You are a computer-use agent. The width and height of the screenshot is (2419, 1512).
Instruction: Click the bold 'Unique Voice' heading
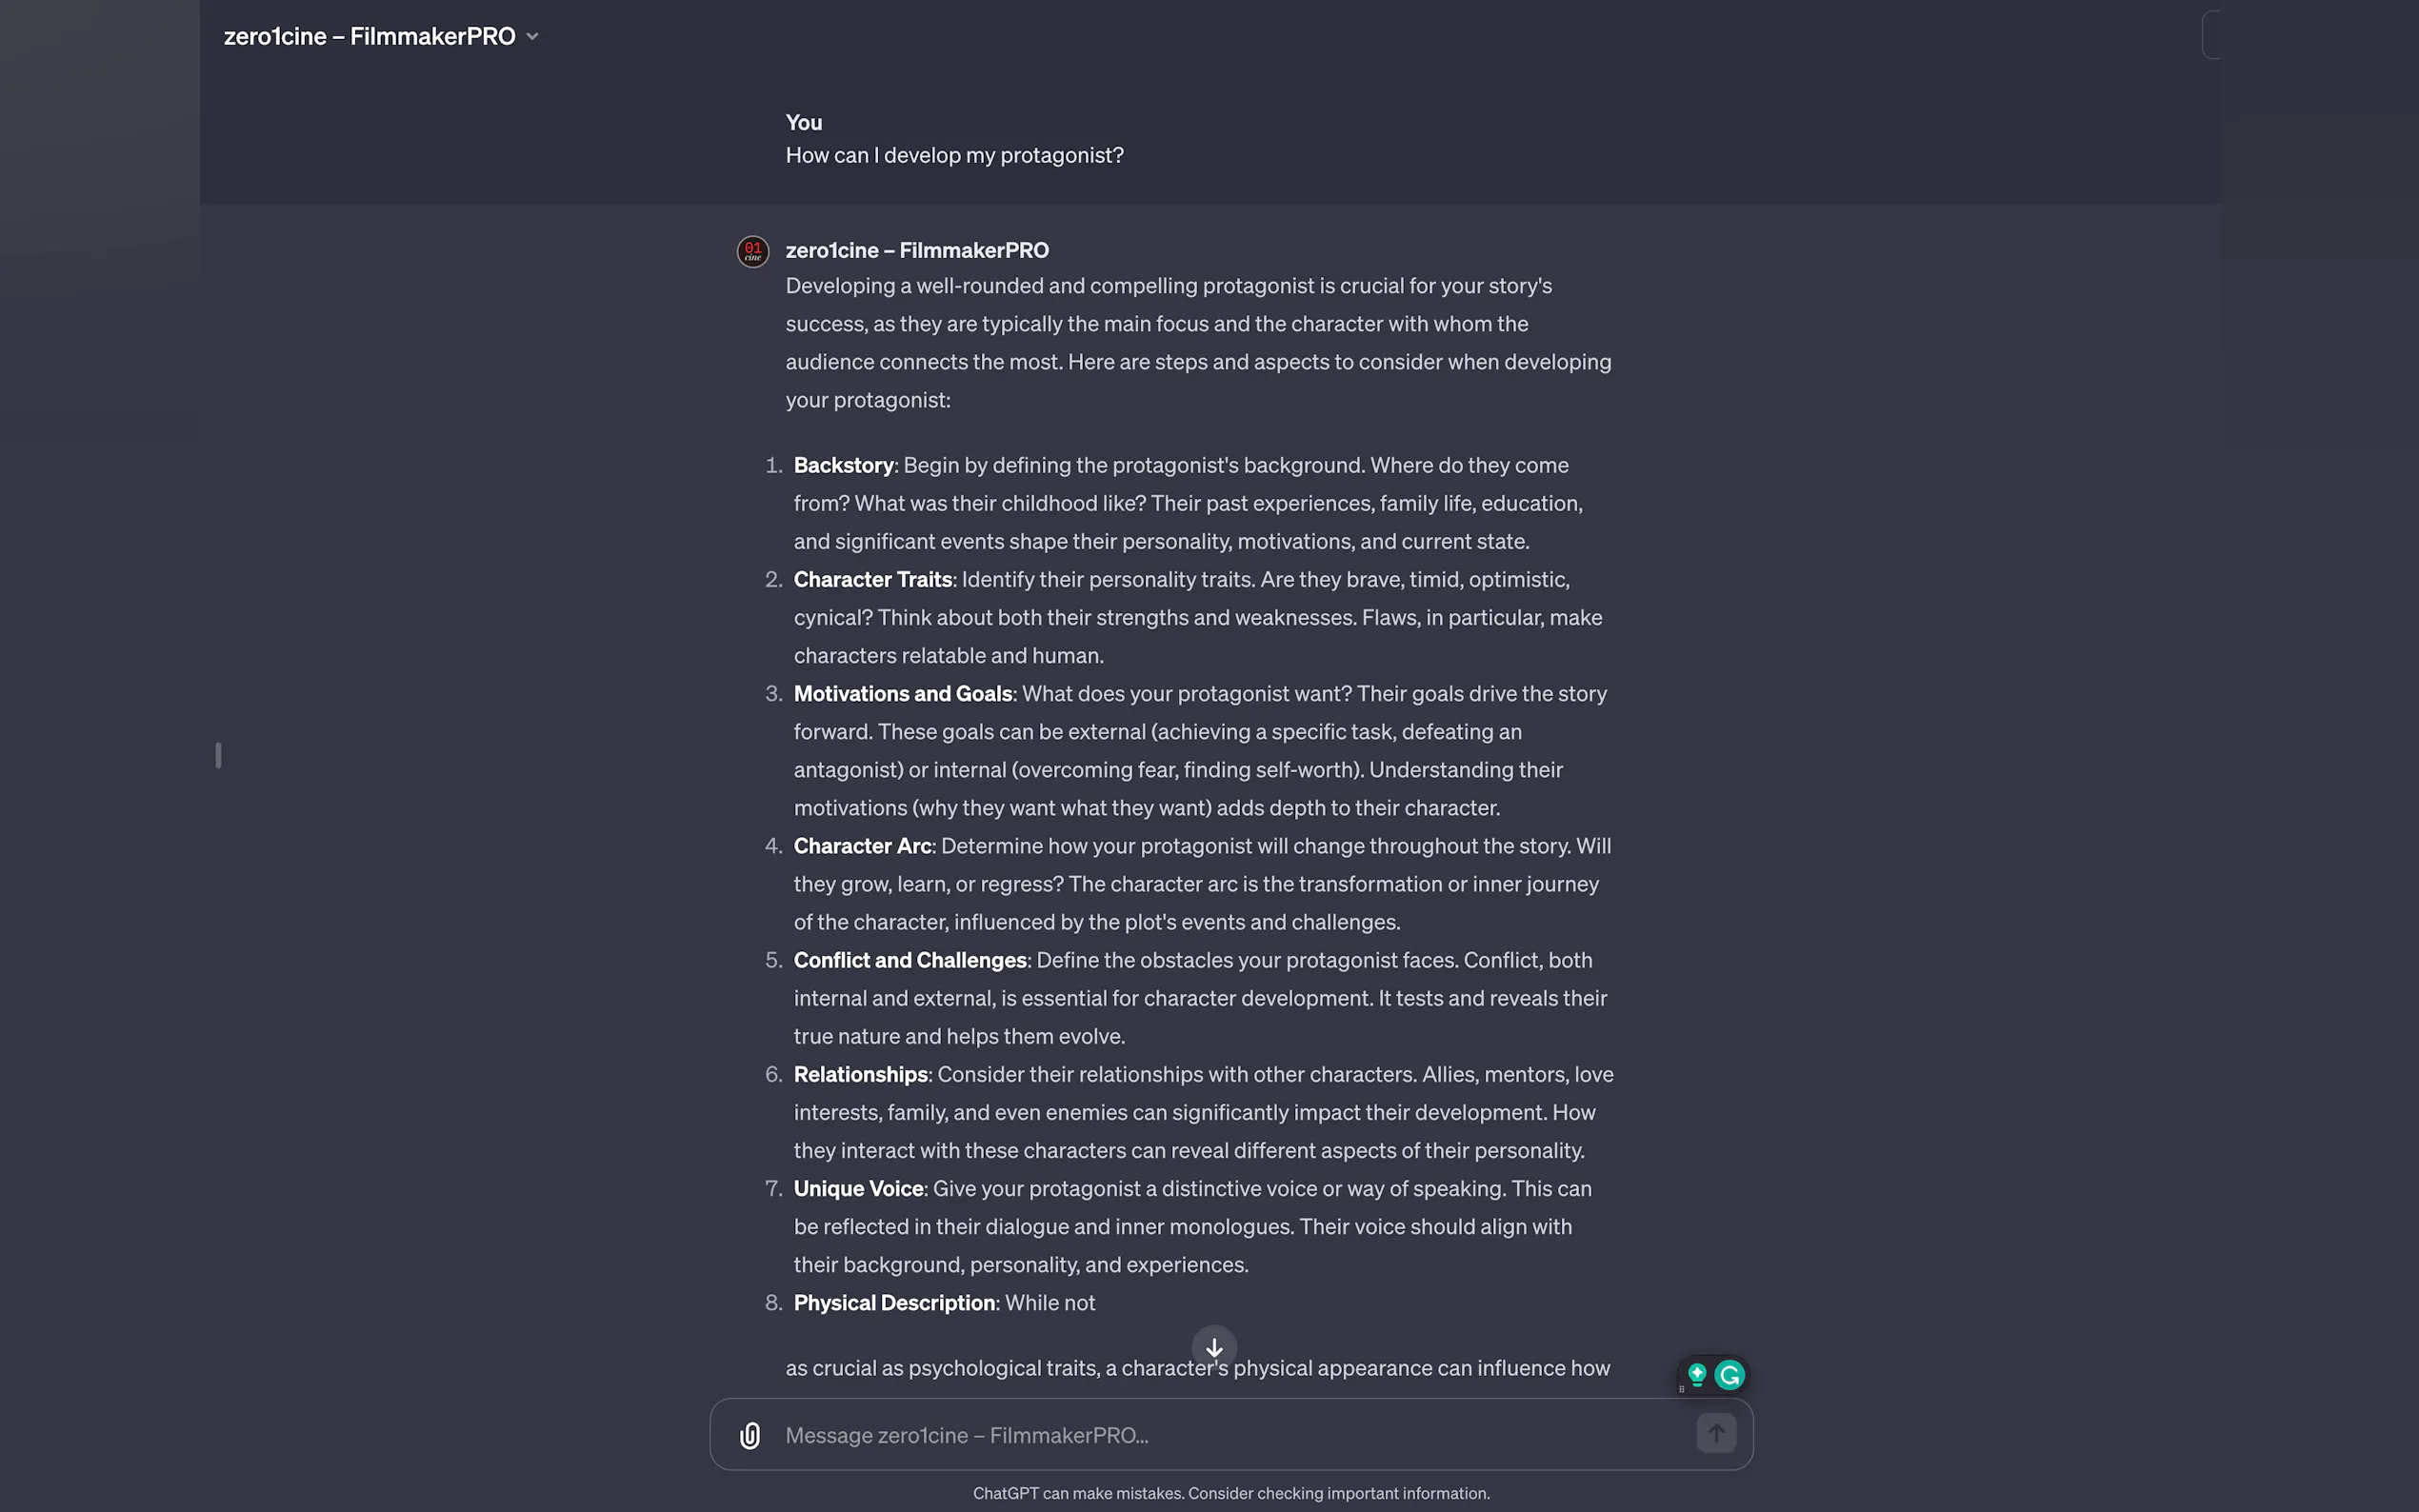click(x=858, y=1189)
